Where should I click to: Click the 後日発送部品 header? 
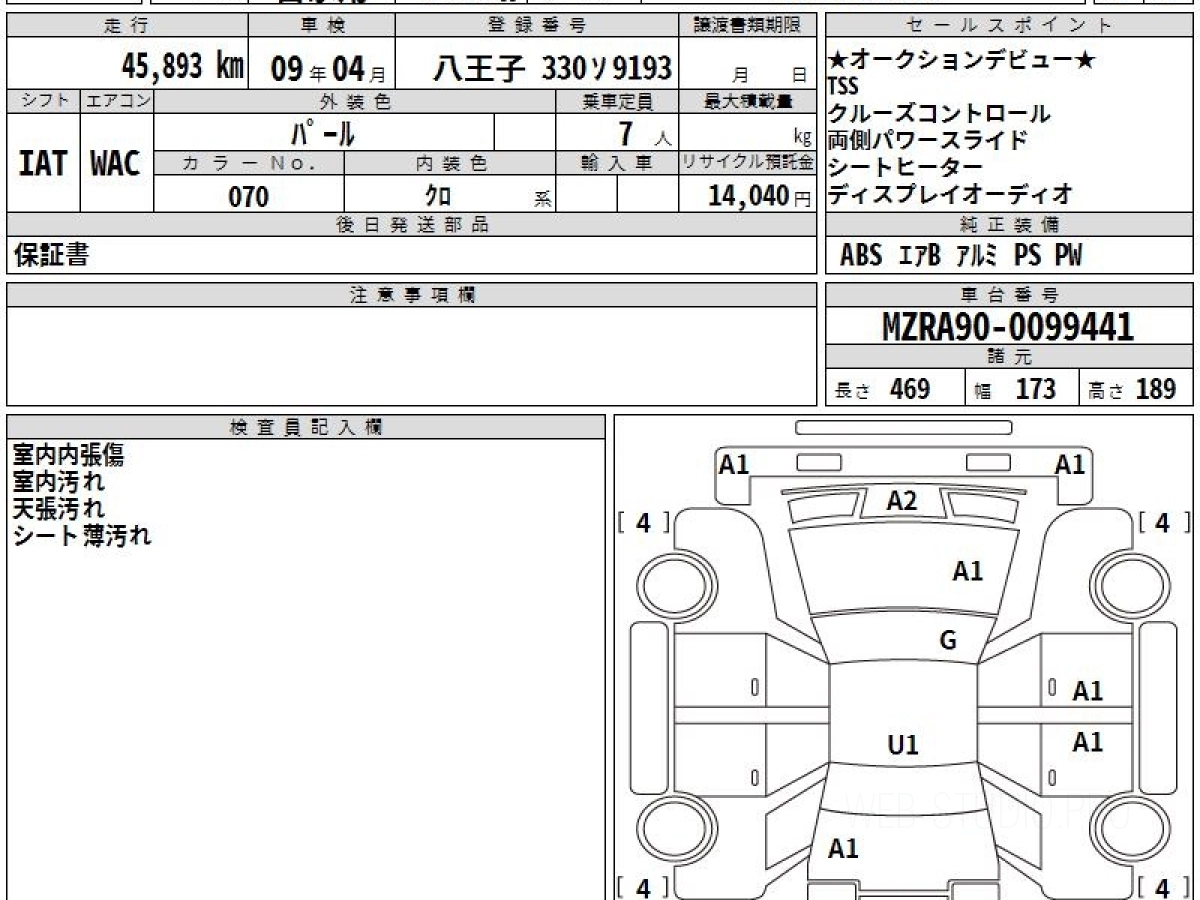point(411,225)
